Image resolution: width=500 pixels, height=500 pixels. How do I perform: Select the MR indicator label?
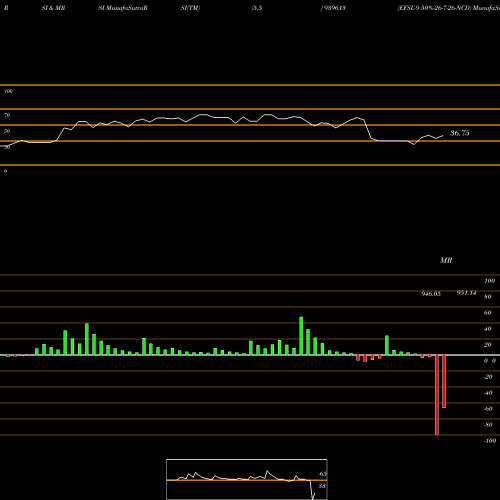coord(446,260)
